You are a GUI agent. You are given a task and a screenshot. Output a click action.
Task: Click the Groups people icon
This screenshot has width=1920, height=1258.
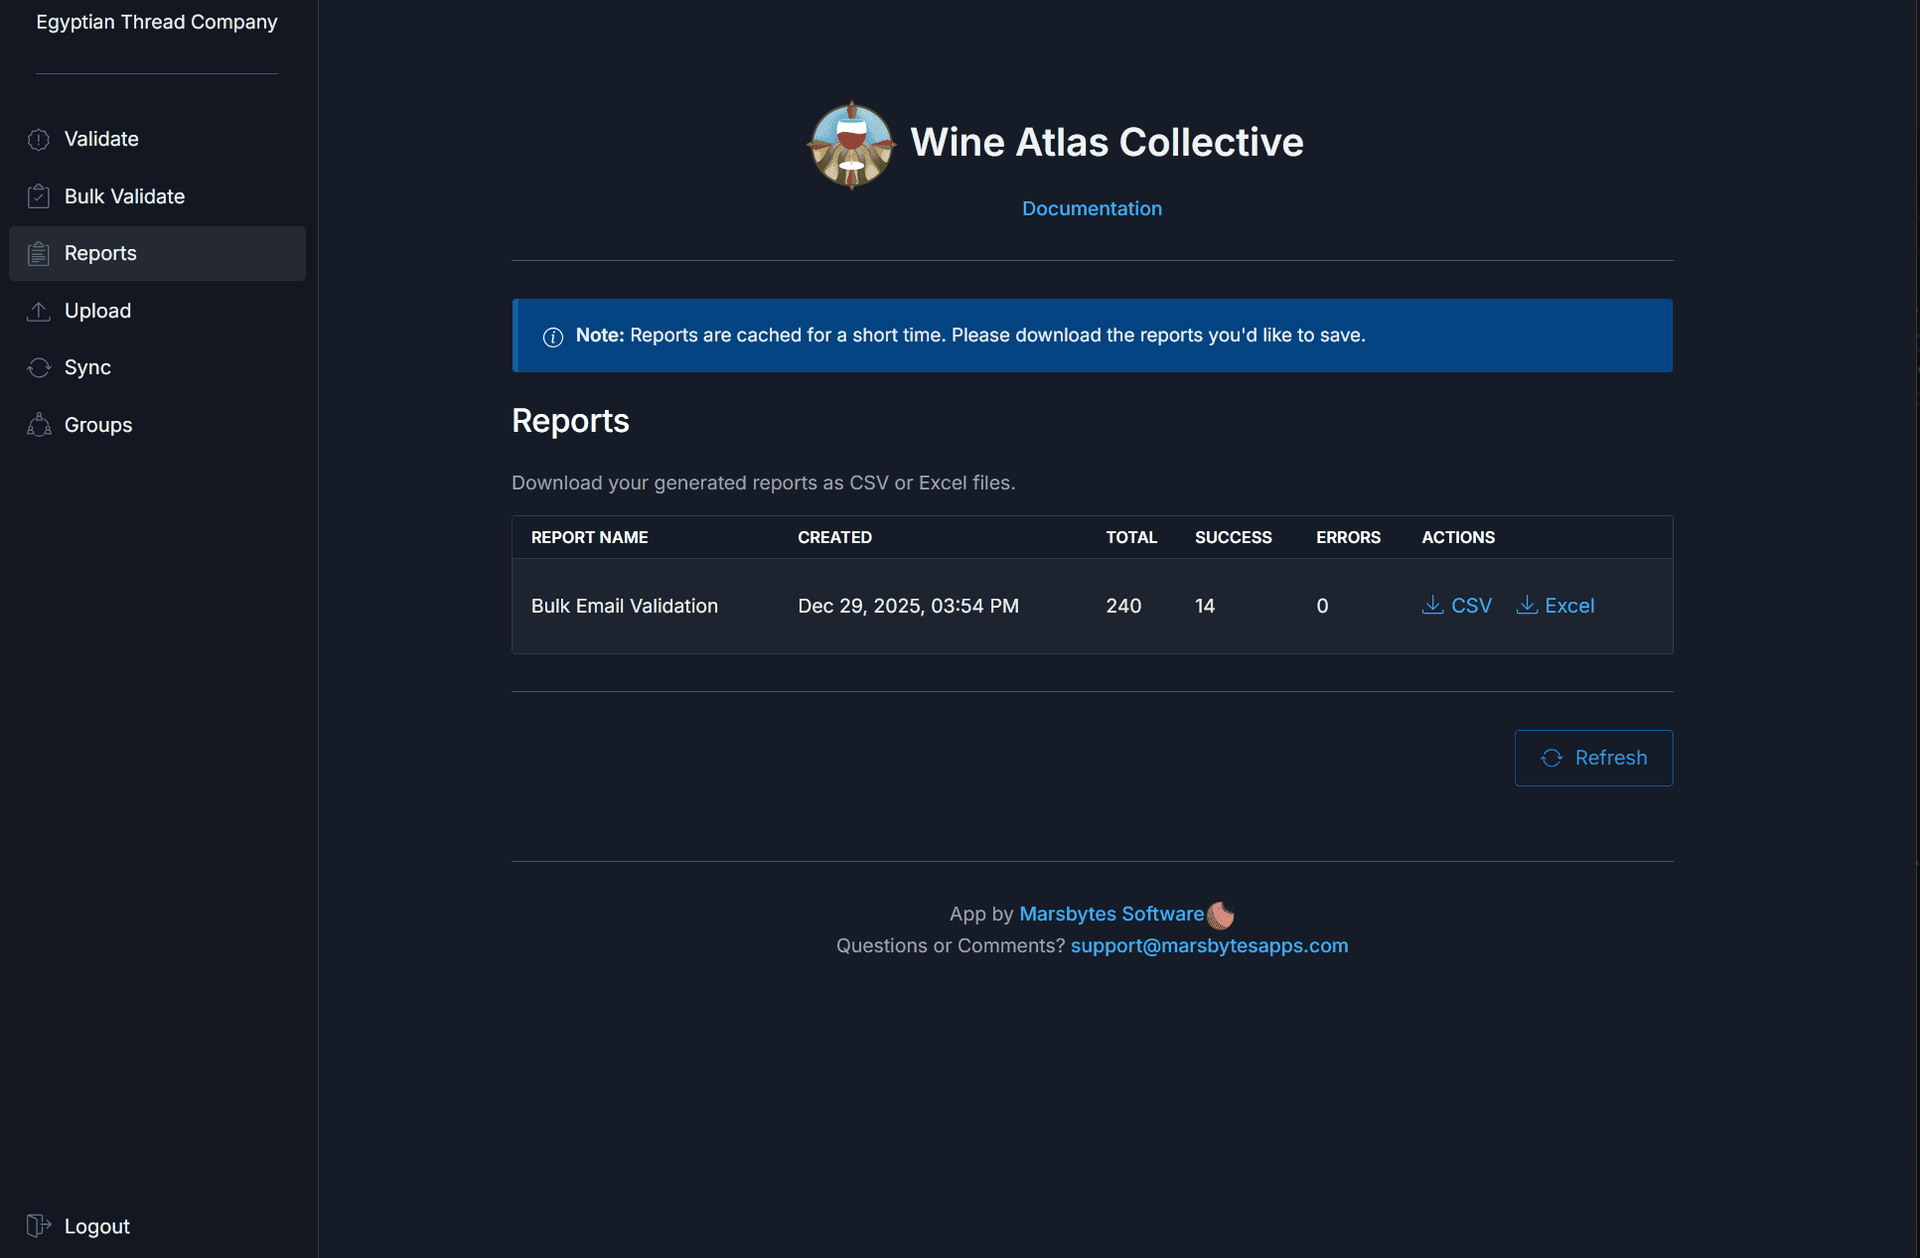(x=38, y=424)
